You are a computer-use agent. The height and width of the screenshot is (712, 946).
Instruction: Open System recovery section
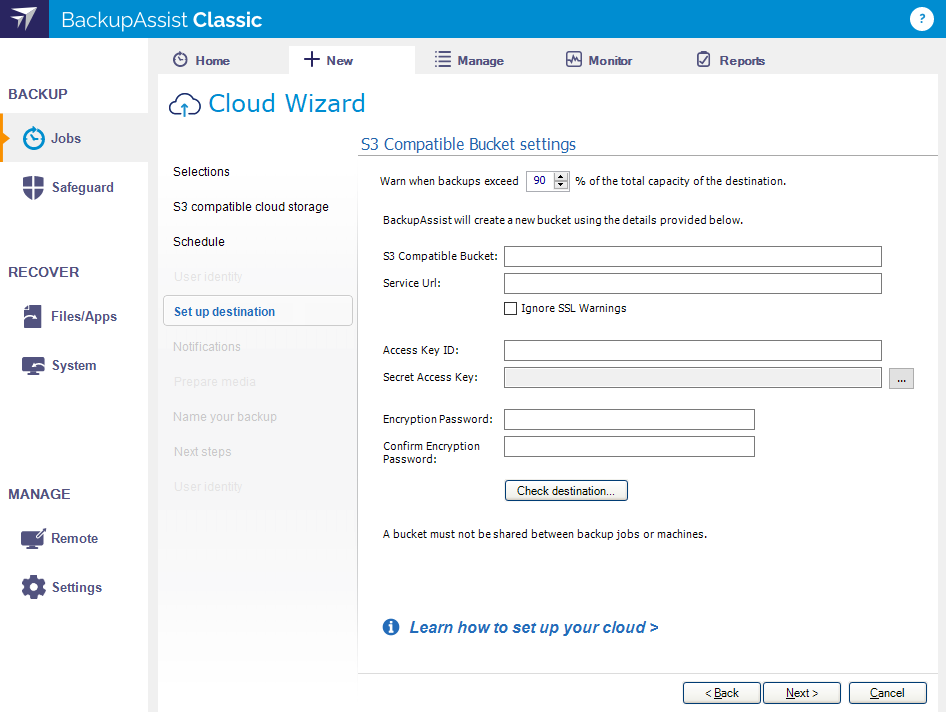(x=74, y=366)
